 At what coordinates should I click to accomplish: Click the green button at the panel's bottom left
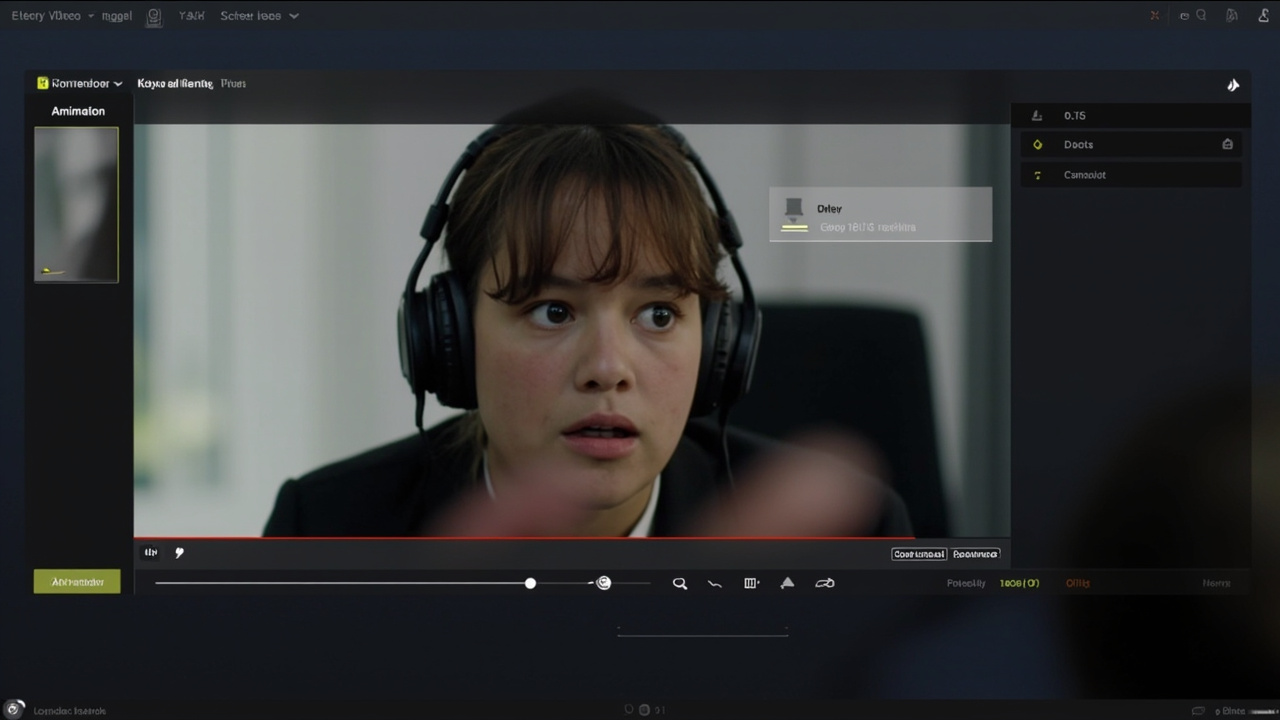click(77, 581)
